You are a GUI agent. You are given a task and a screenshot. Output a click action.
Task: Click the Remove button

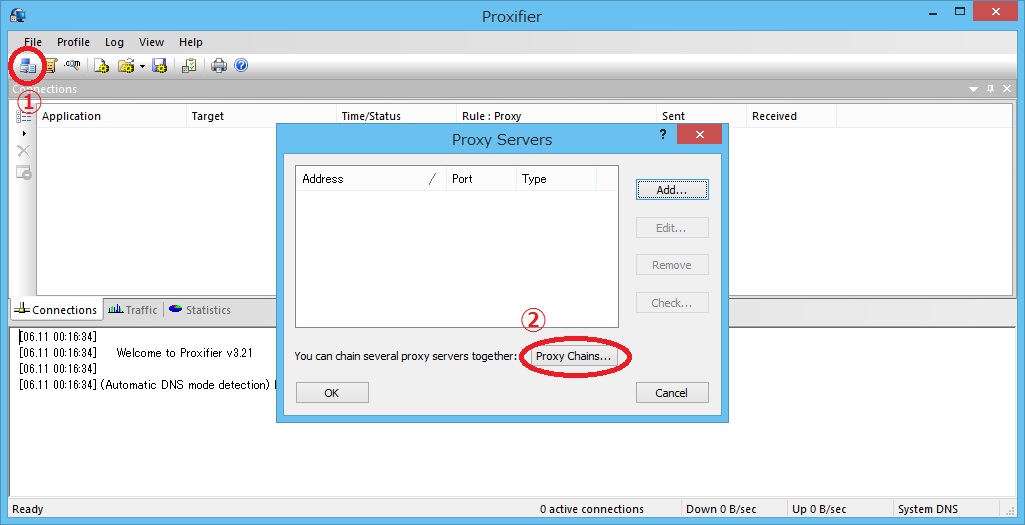(672, 265)
